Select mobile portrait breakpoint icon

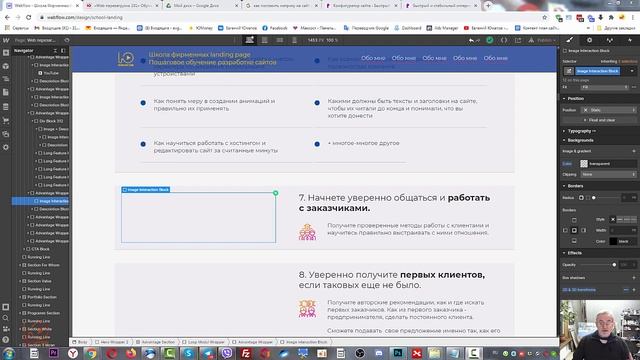(294, 40)
